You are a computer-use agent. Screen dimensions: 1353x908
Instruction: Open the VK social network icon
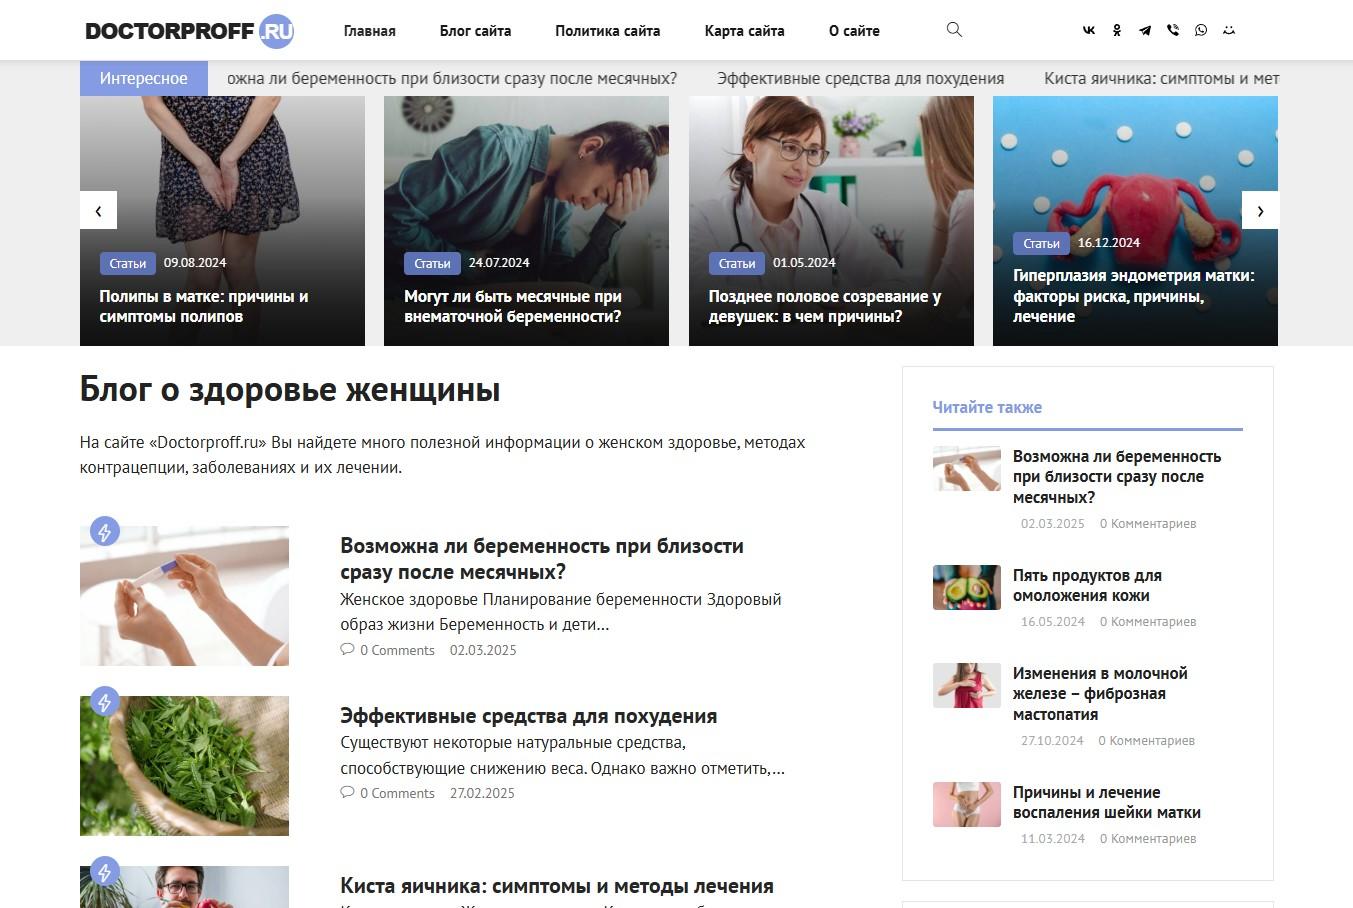pos(1089,31)
